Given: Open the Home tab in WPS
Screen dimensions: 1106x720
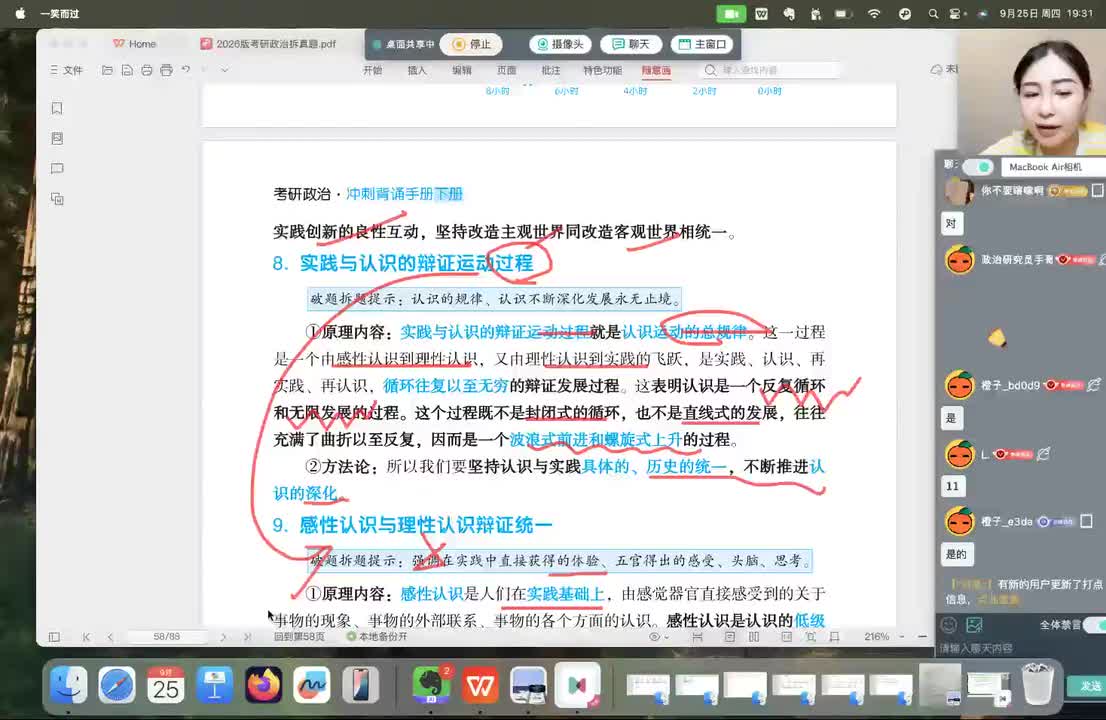Looking at the screenshot, I should pyautogui.click(x=134, y=44).
